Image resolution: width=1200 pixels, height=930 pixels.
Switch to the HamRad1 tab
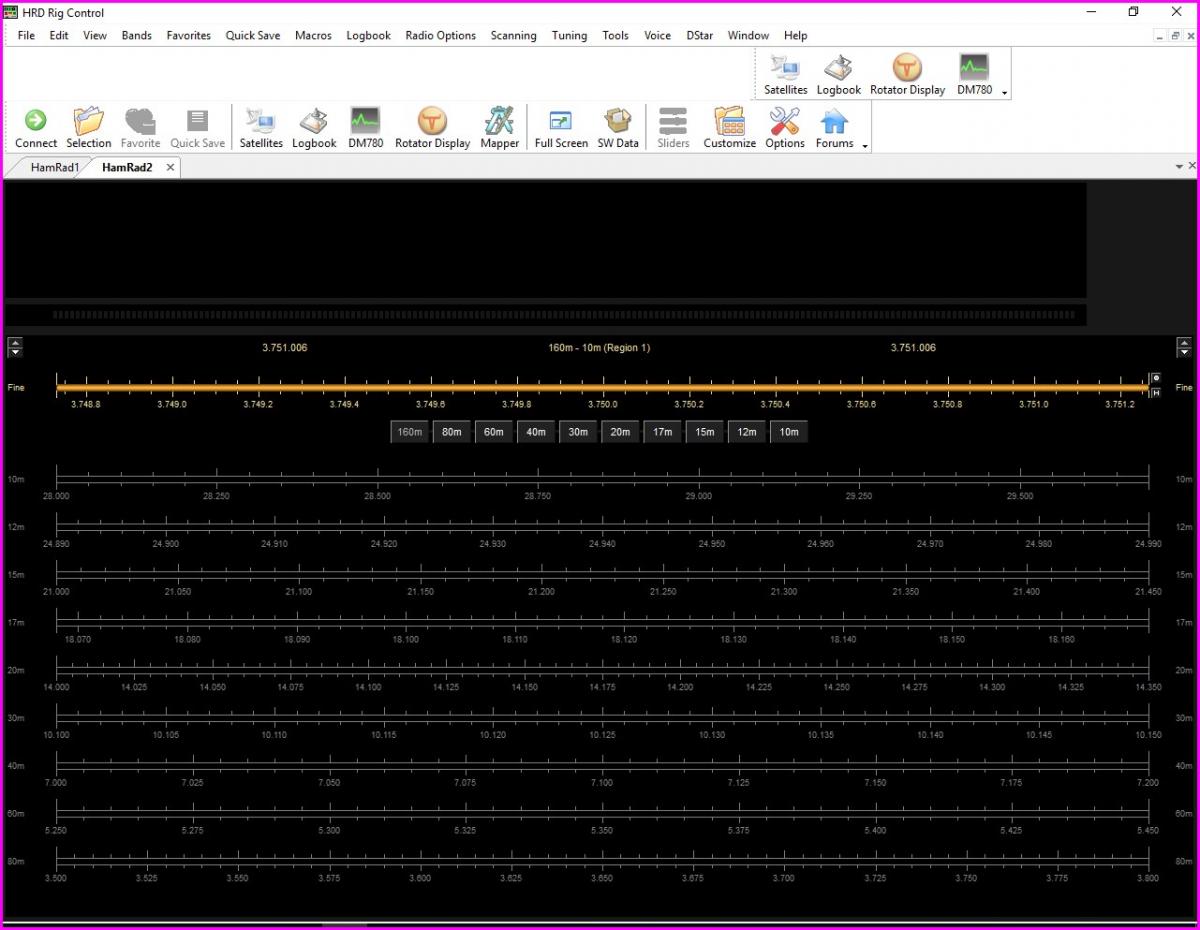pos(54,167)
